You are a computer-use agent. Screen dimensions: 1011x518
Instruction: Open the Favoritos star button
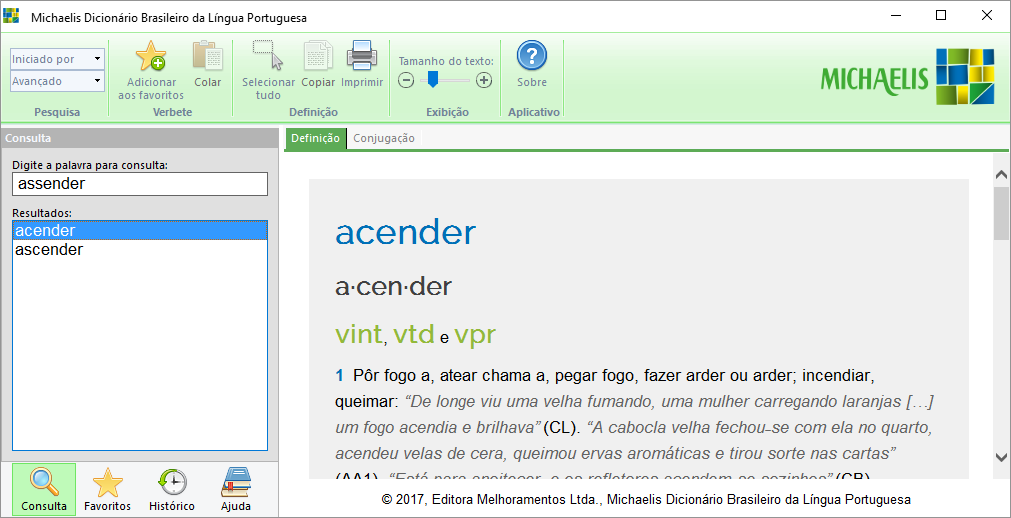point(108,488)
